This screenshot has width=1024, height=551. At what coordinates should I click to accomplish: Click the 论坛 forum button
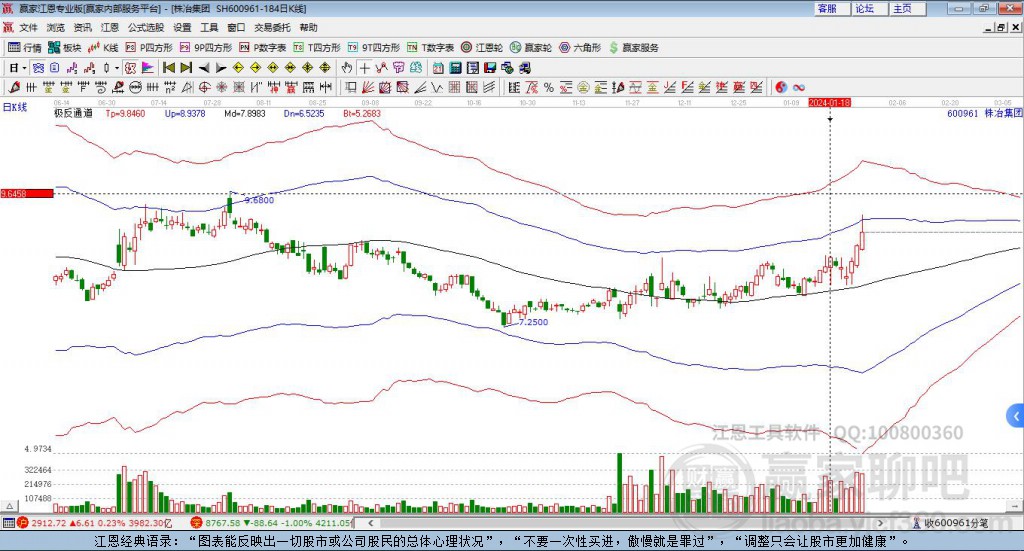[x=865, y=8]
